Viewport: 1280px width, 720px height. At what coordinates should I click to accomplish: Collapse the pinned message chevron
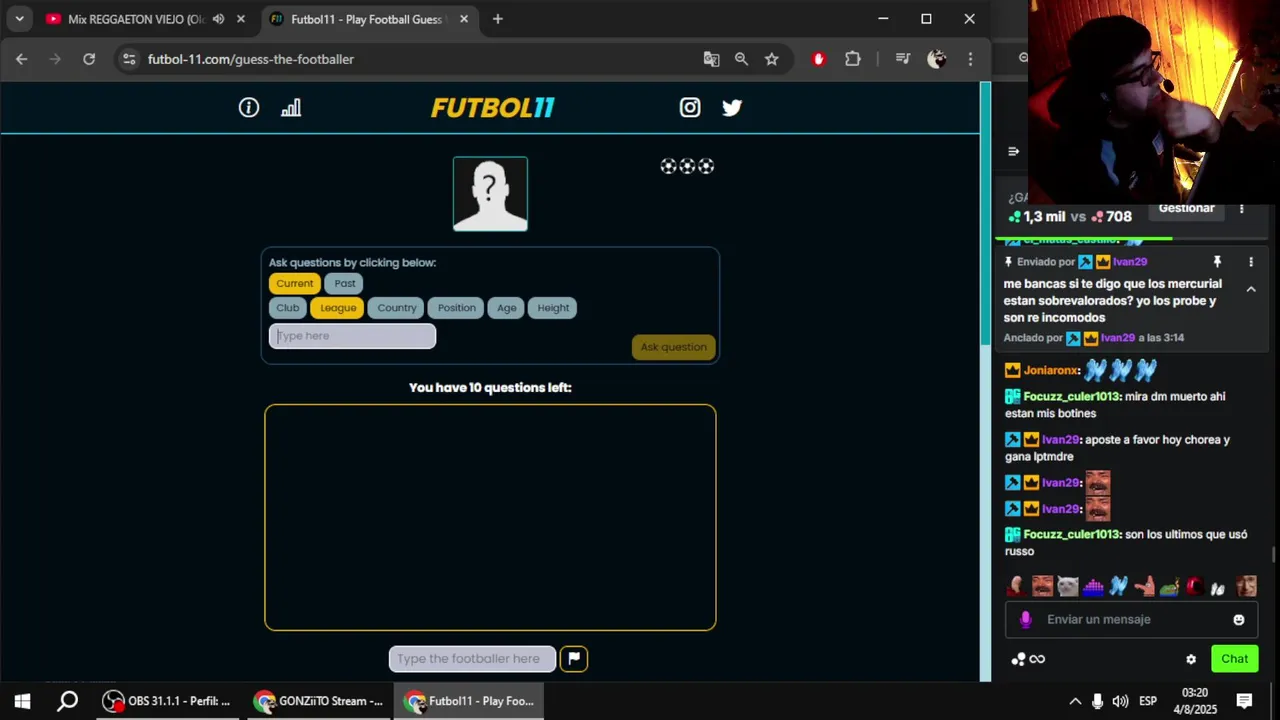pyautogui.click(x=1251, y=289)
